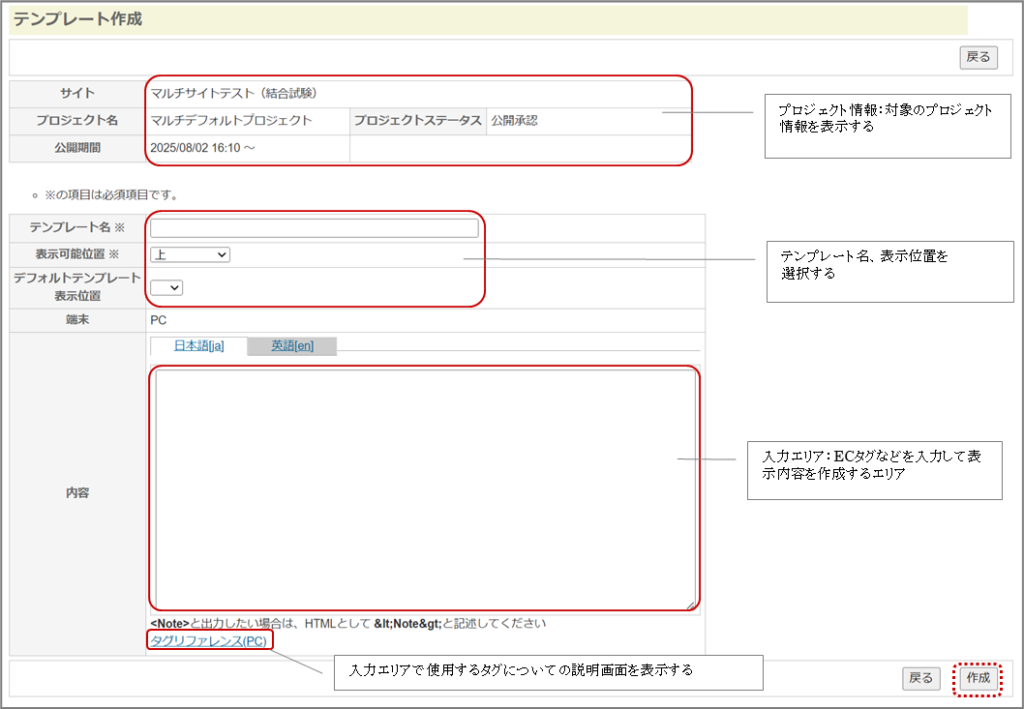Switch to the 日本語[ja] tab
The width and height of the screenshot is (1024, 709).
click(x=199, y=346)
